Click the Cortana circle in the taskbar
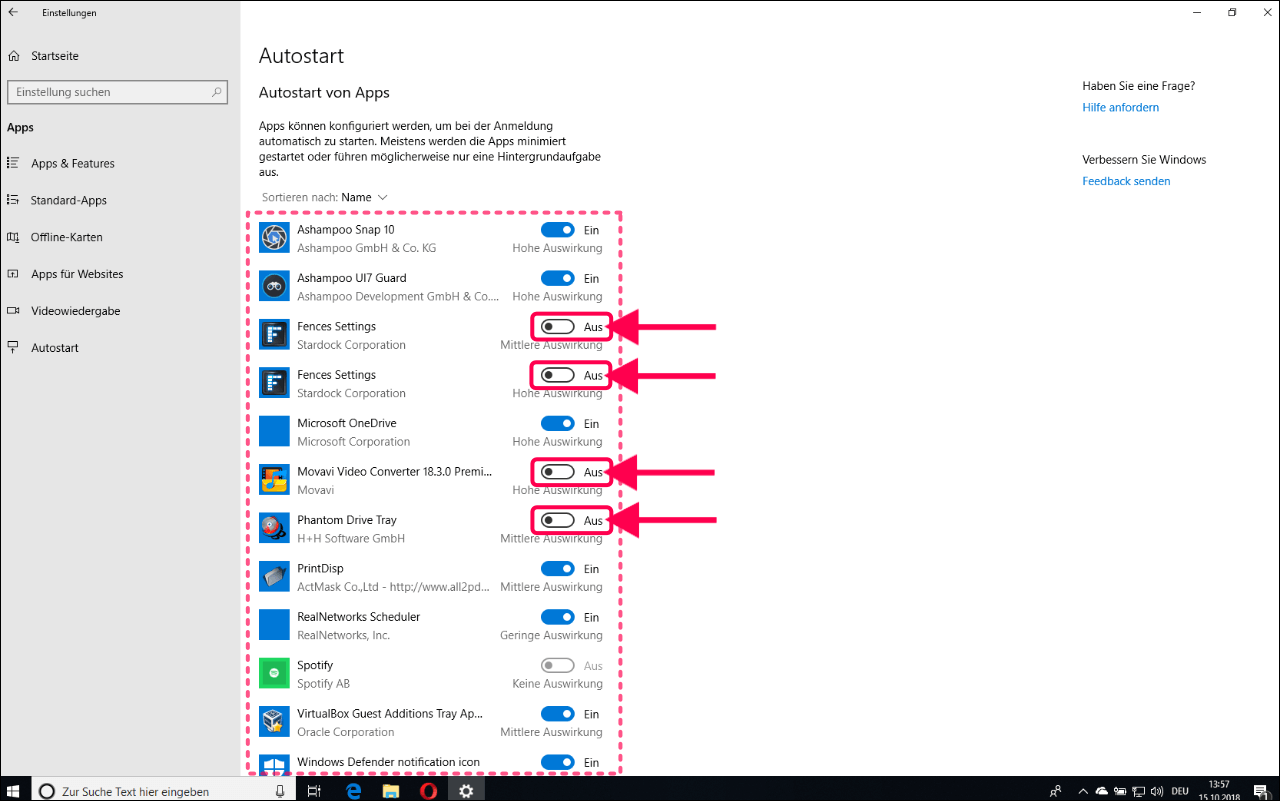1280x801 pixels. [x=46, y=791]
